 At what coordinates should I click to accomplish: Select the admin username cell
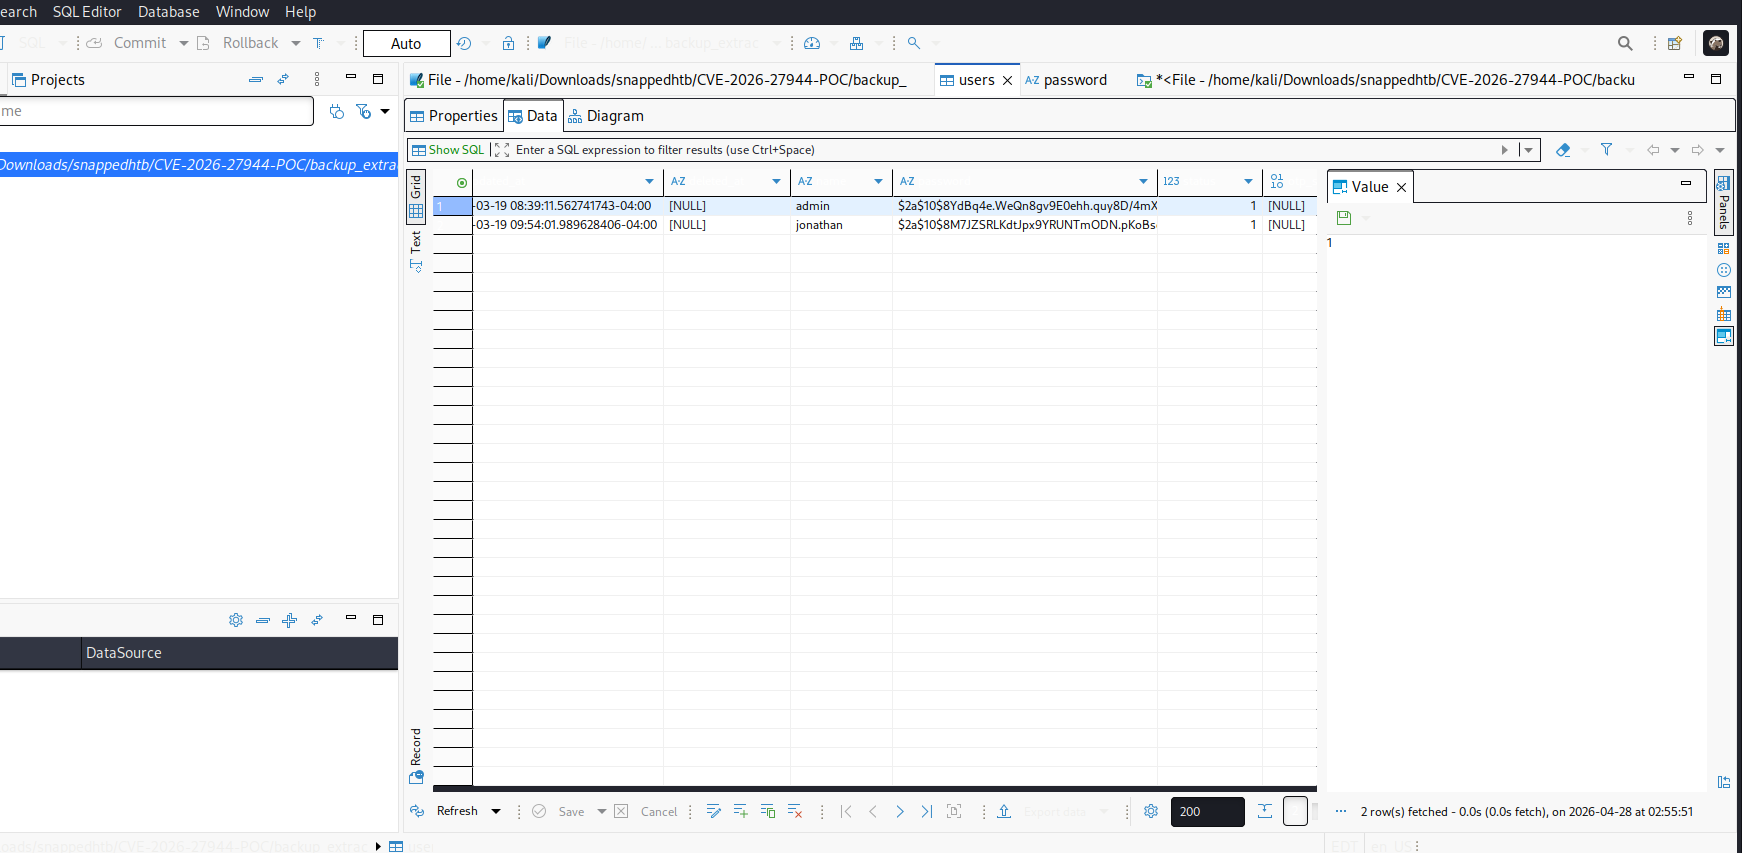813,206
